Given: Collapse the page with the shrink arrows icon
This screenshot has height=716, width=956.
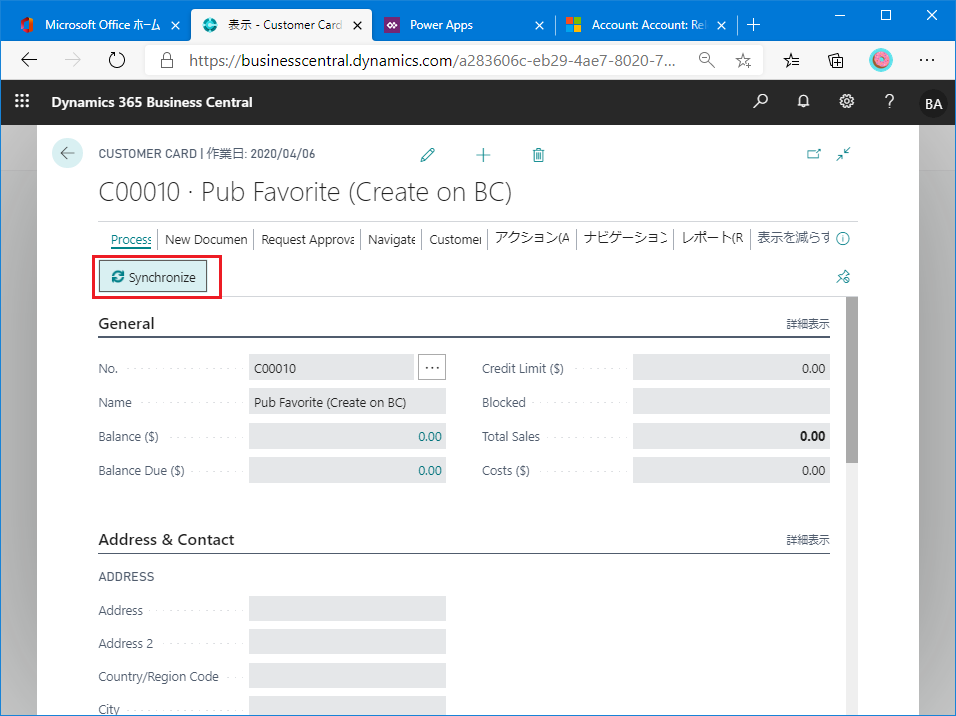Looking at the screenshot, I should click(x=843, y=154).
